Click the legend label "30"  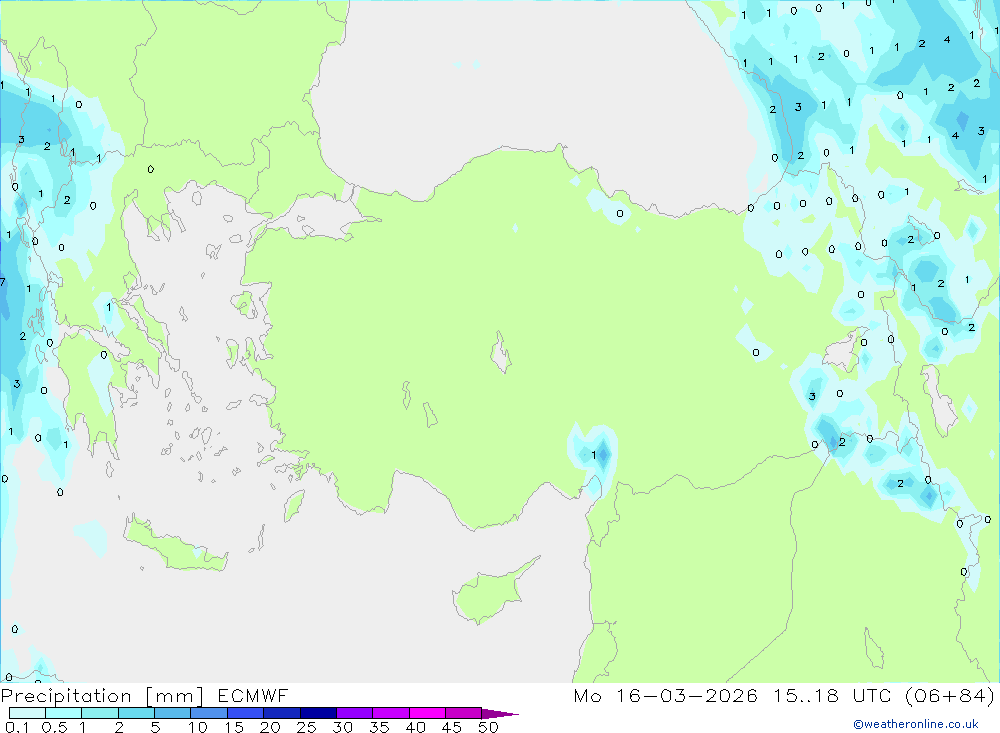[342, 727]
